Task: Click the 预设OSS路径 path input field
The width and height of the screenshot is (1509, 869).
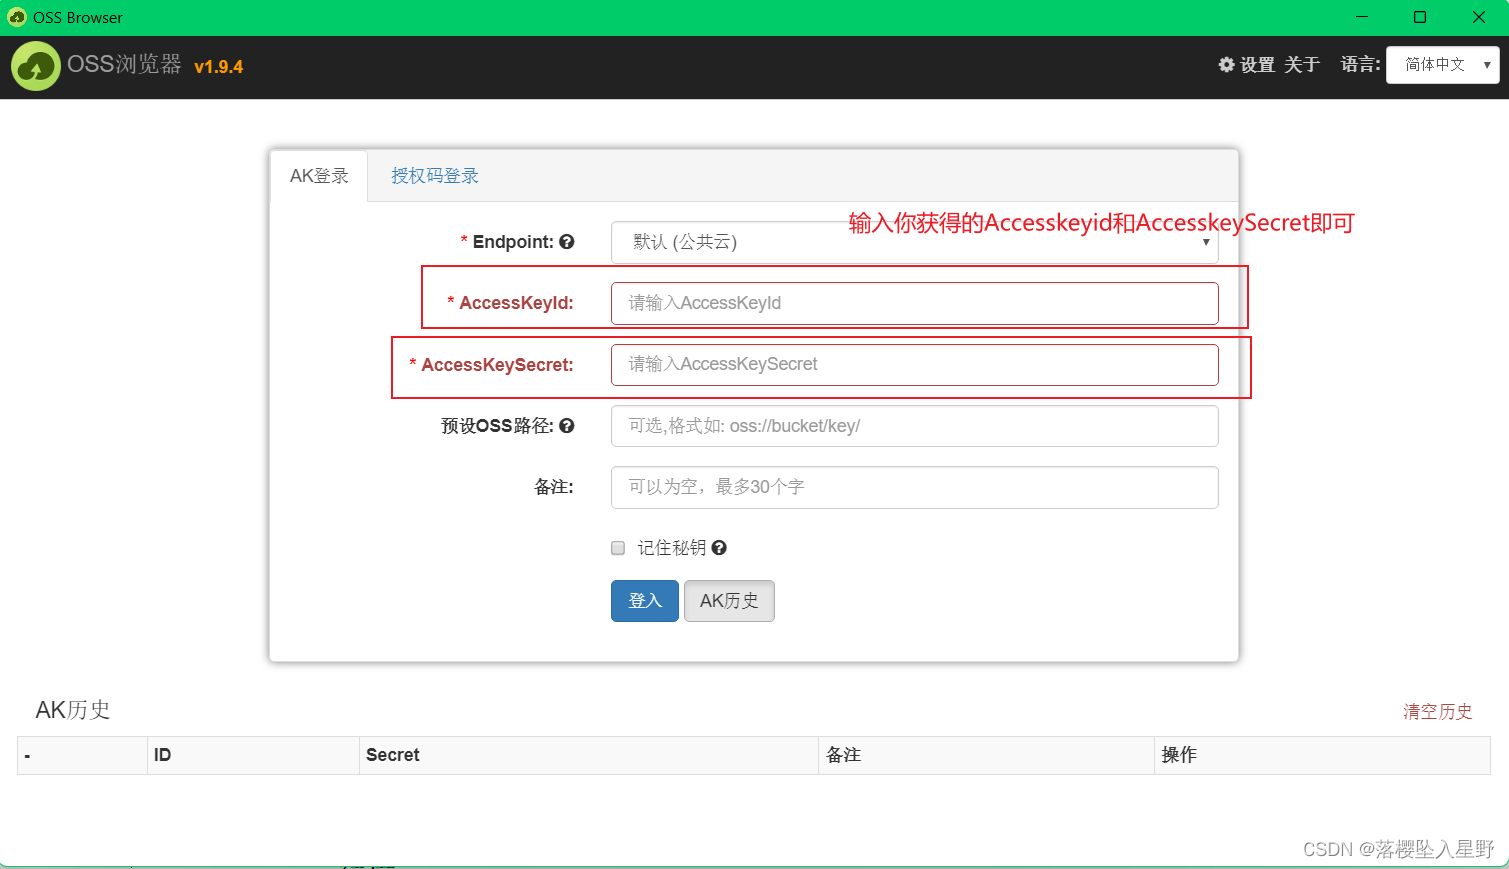Action: 913,425
